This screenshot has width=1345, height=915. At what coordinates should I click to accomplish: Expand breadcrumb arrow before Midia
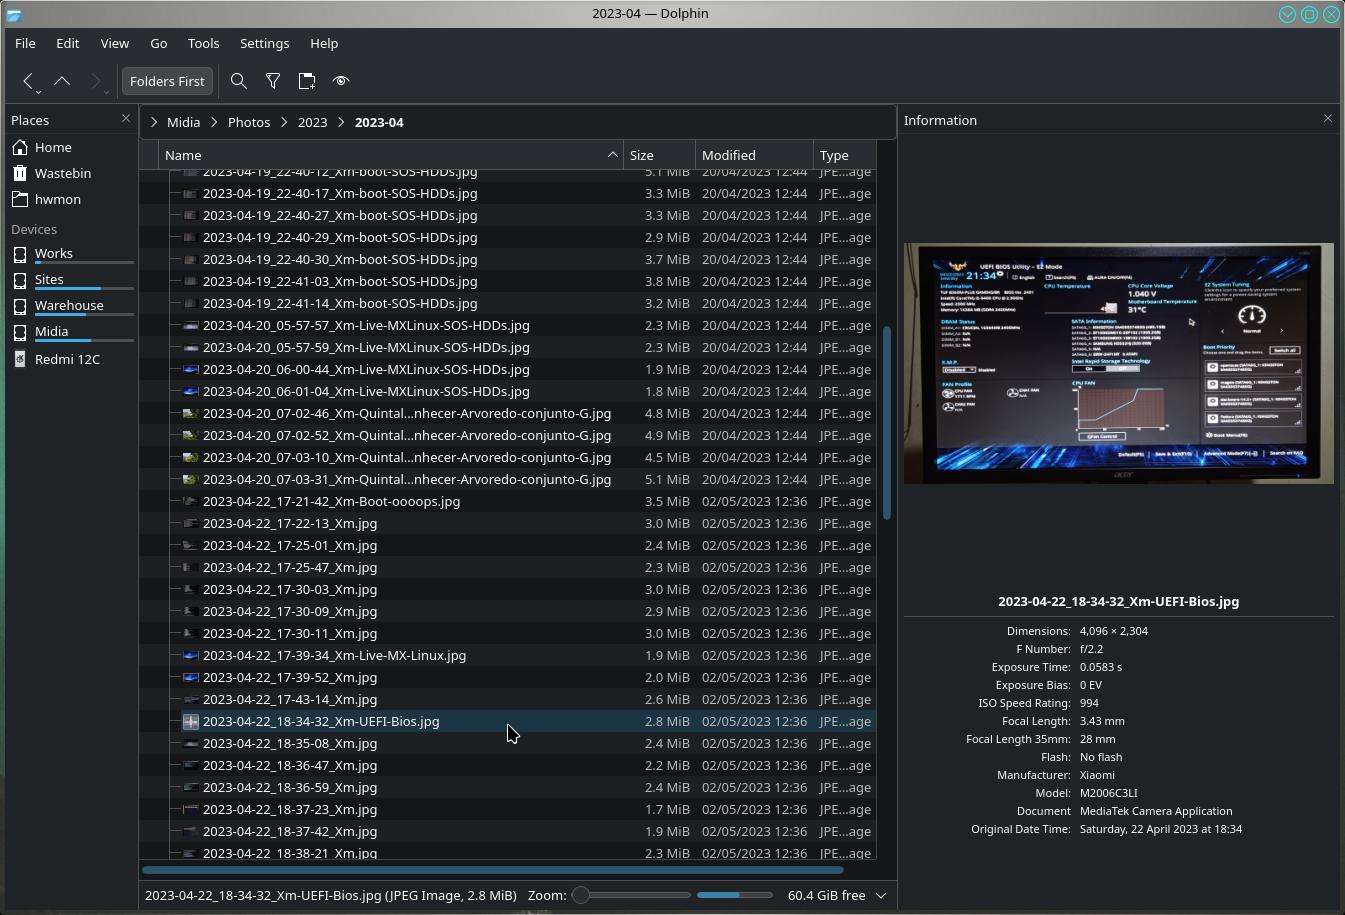click(153, 122)
